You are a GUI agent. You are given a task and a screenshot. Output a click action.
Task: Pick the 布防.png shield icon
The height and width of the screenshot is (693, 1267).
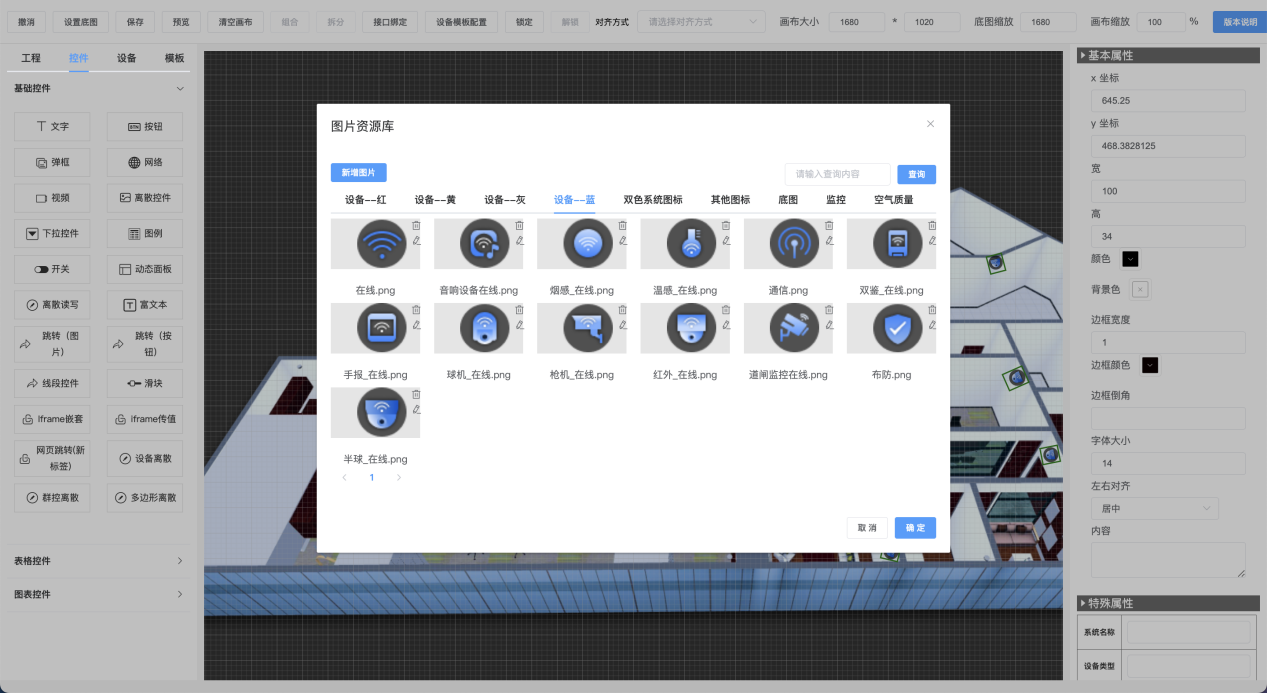(x=890, y=329)
